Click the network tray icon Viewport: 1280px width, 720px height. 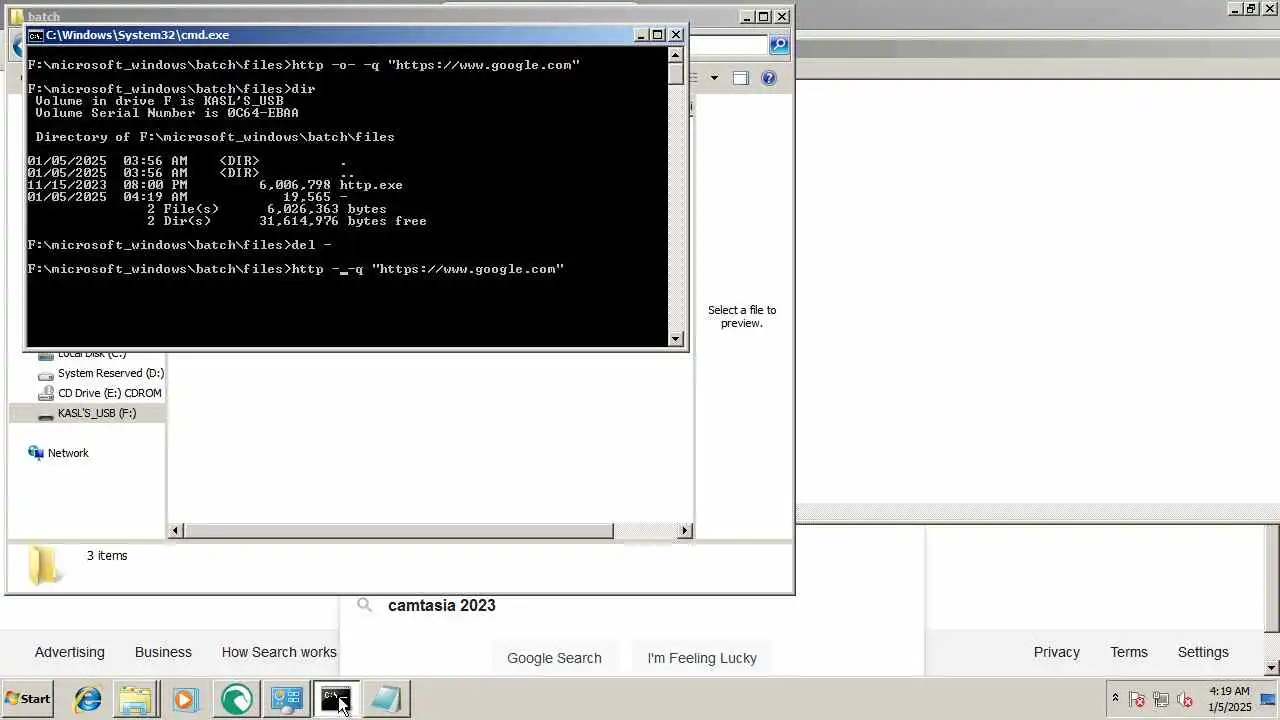(1161, 699)
